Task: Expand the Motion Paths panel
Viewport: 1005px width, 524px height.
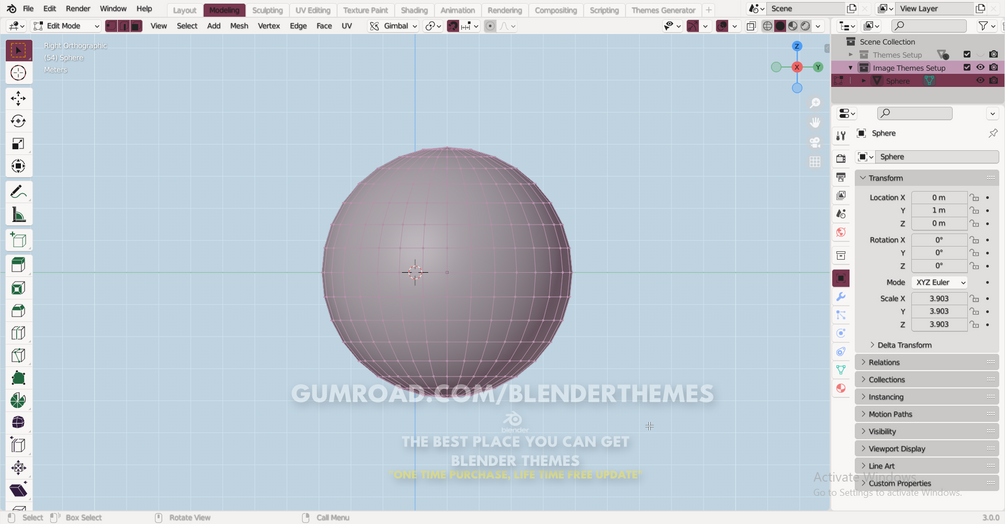Action: point(926,414)
